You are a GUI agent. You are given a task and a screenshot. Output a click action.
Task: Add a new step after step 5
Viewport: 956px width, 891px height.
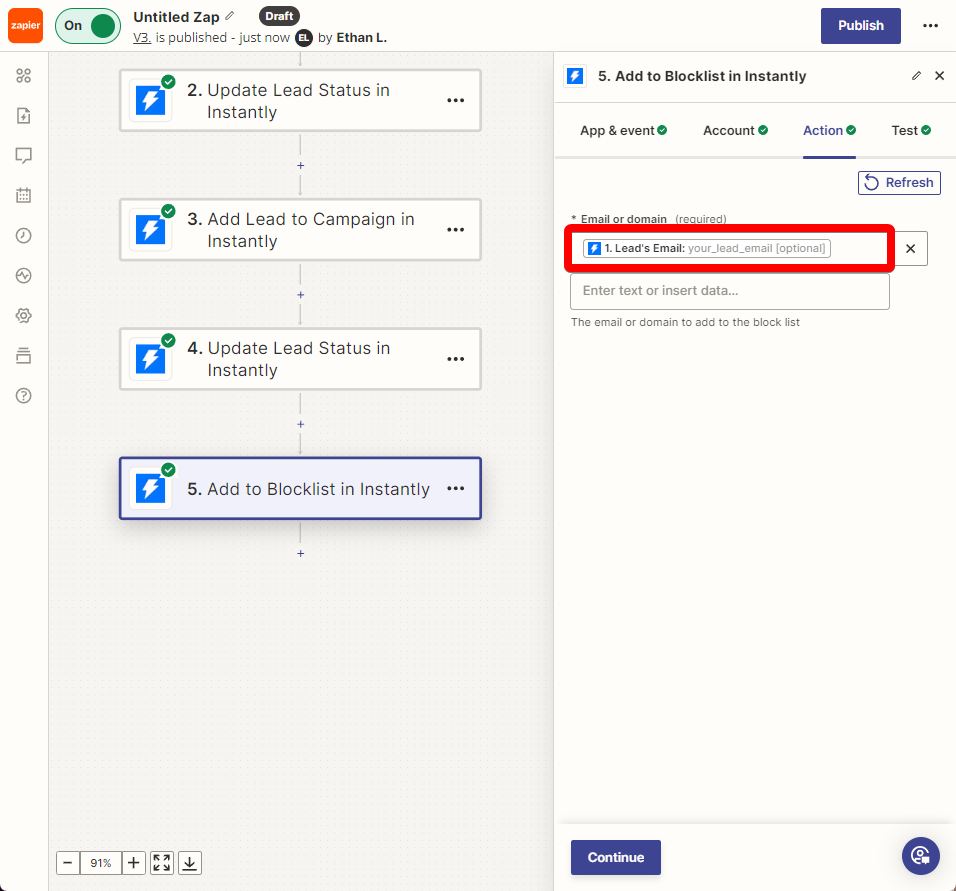pyautogui.click(x=301, y=553)
